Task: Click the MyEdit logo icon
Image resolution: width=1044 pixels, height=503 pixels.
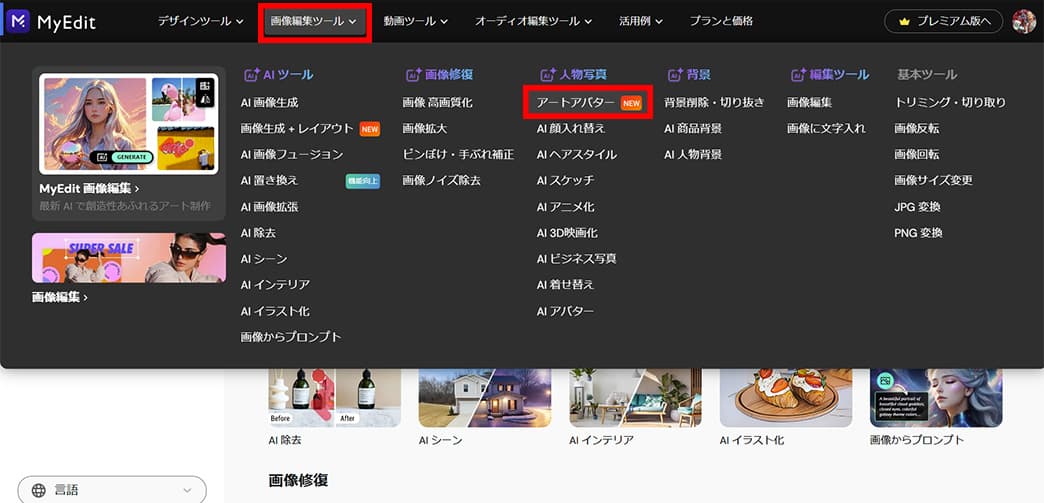Action: tap(18, 21)
